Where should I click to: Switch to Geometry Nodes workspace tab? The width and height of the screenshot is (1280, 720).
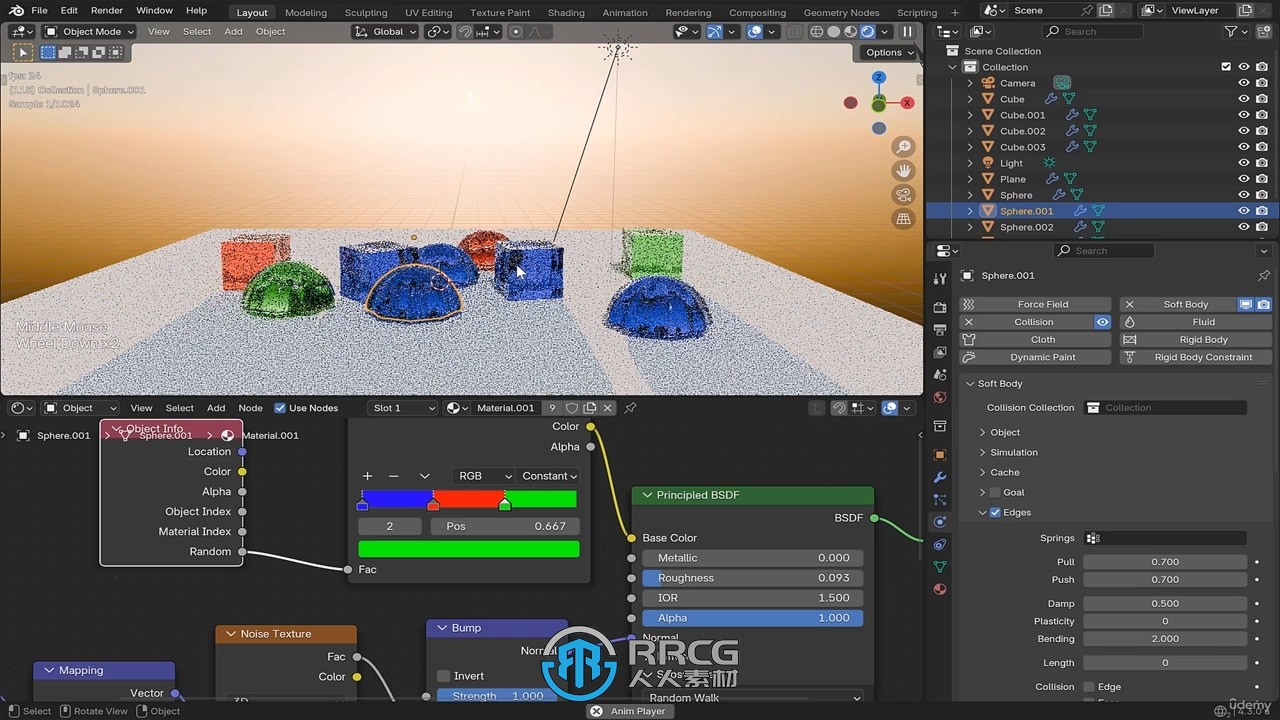tap(841, 12)
